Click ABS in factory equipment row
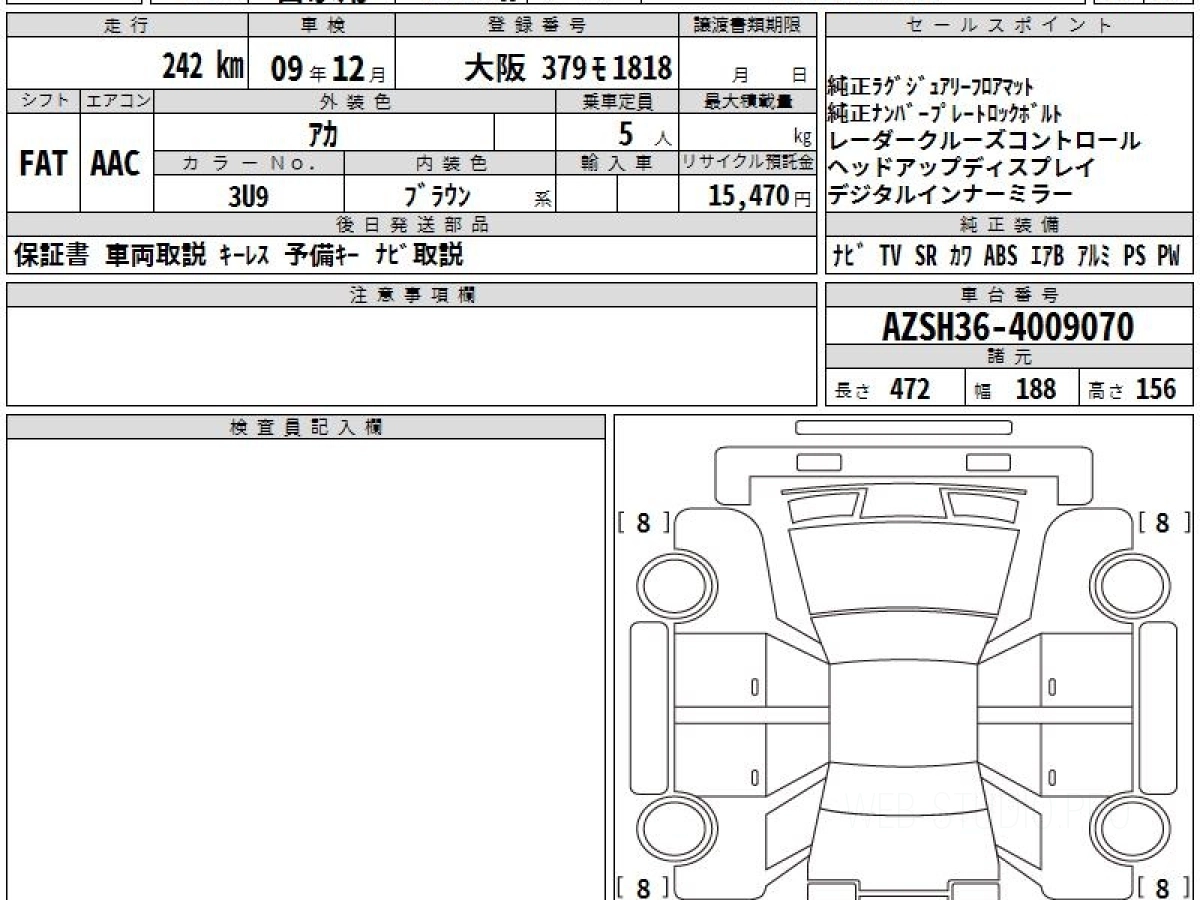This screenshot has height=900, width=1200. coord(1001,256)
